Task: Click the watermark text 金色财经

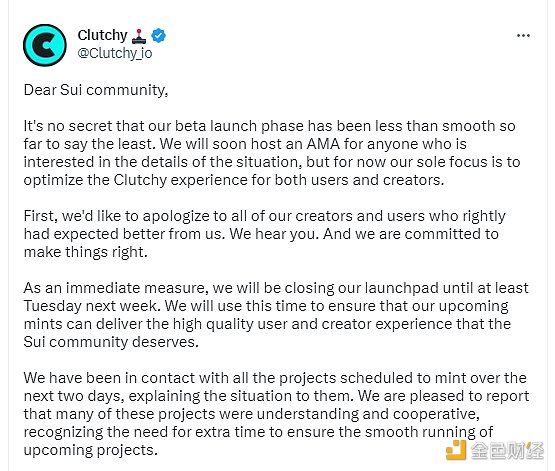Action: [507, 450]
